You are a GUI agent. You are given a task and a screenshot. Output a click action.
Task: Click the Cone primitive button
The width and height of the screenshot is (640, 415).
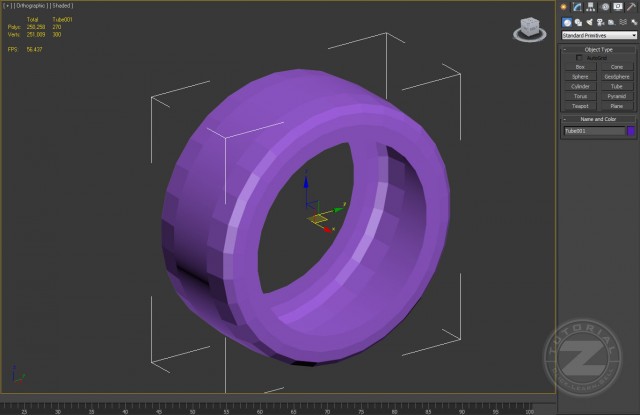coord(616,67)
